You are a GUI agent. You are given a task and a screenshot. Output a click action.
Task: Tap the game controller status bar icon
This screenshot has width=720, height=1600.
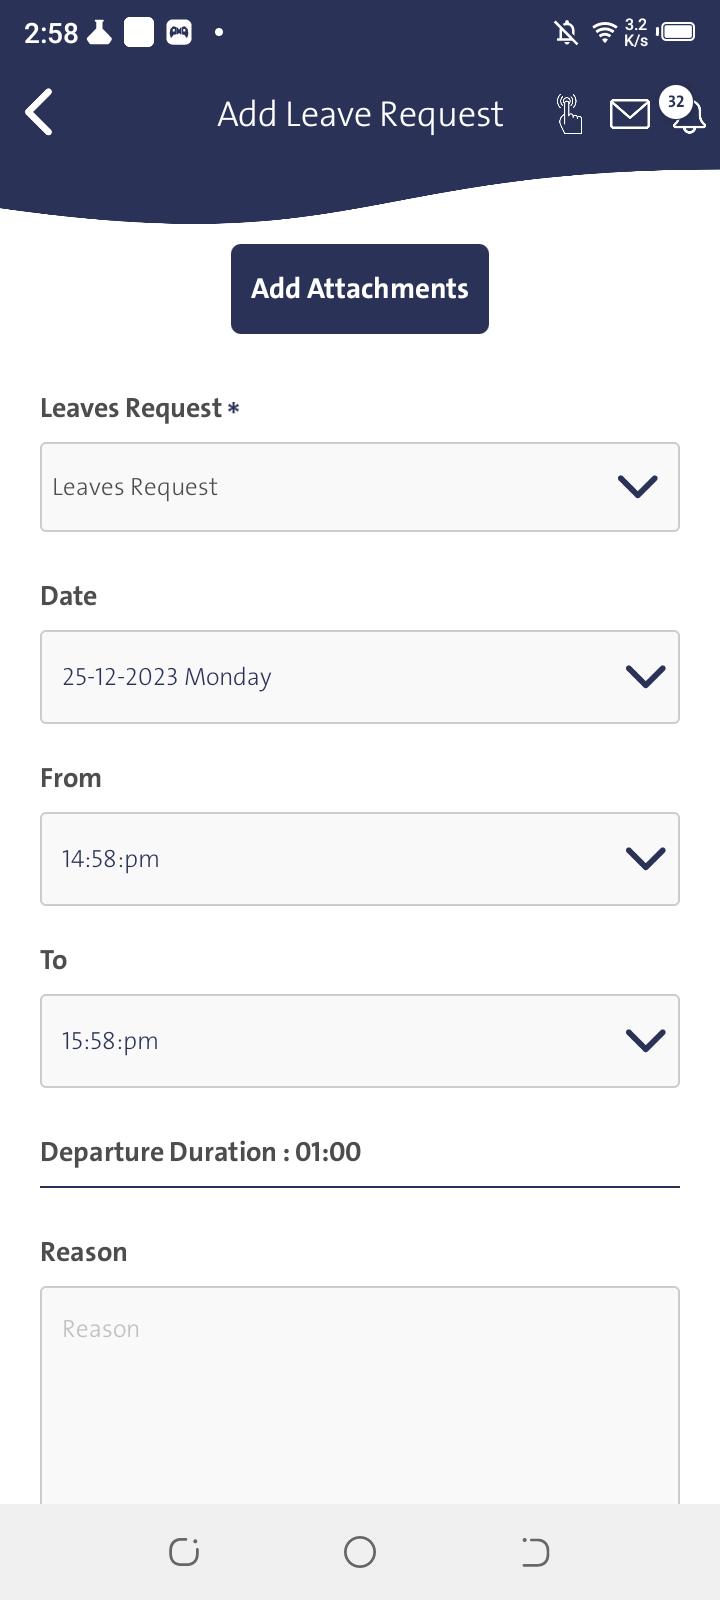click(x=179, y=33)
